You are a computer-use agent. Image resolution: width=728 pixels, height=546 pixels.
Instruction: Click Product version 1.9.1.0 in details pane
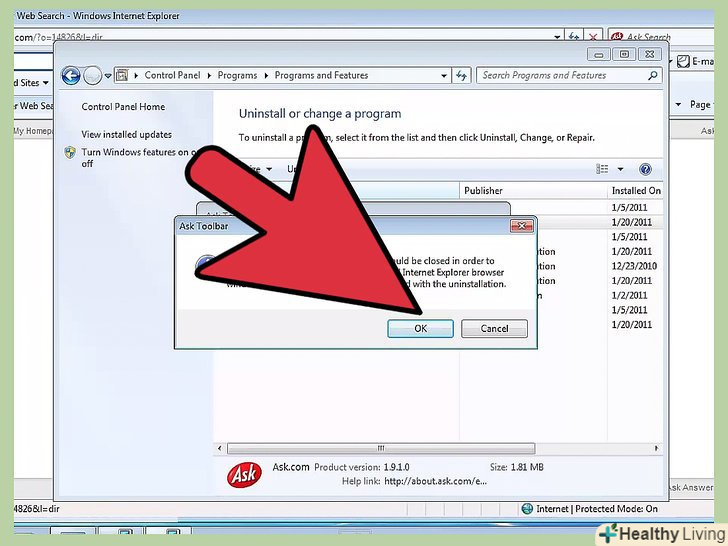(362, 468)
